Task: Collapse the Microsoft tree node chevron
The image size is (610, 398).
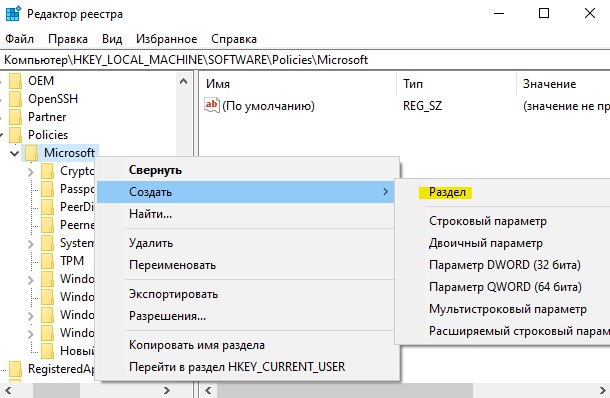Action: (14, 153)
